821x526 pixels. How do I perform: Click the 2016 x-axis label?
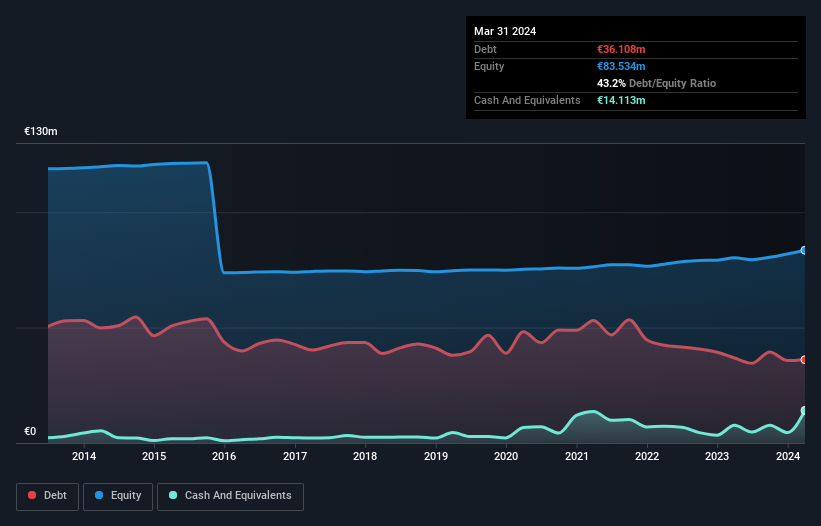pos(224,456)
